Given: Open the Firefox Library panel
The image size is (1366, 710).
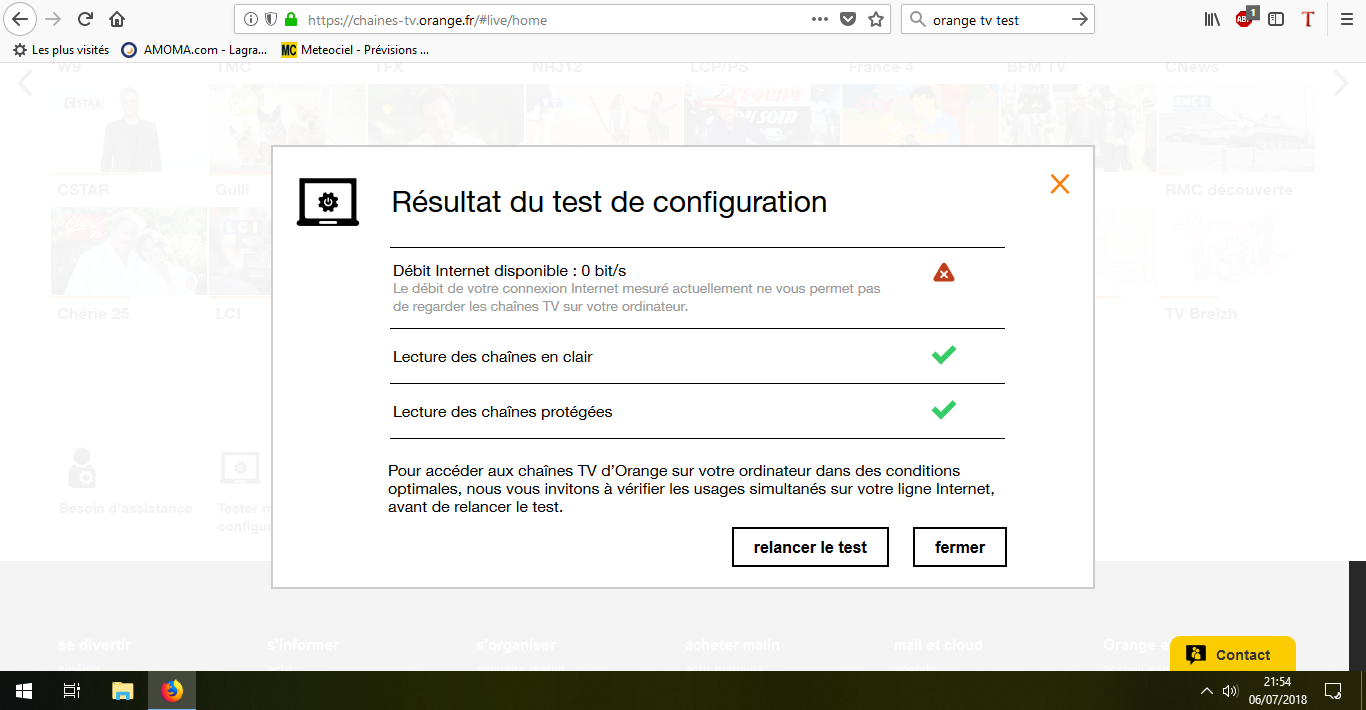Looking at the screenshot, I should 1211,18.
